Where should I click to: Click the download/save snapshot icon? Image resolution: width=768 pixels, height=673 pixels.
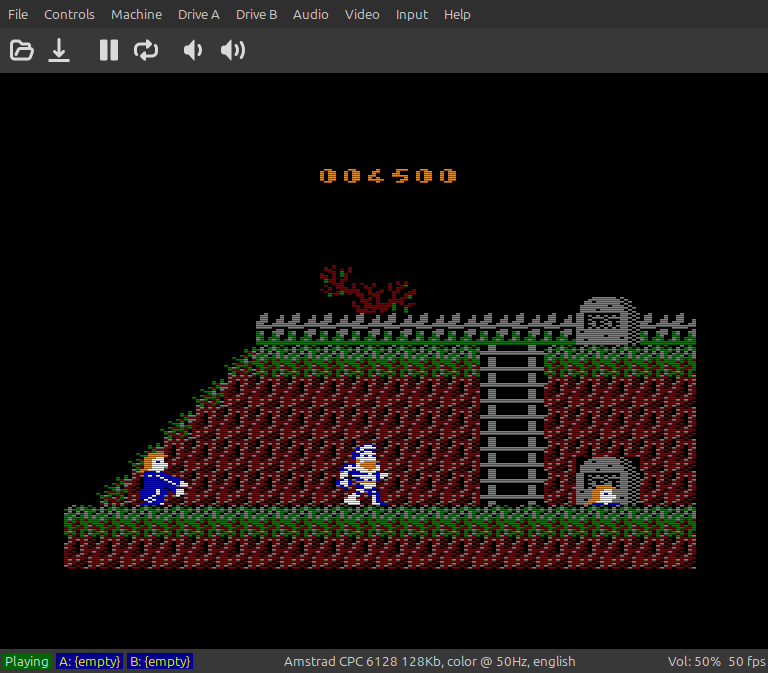pos(59,50)
